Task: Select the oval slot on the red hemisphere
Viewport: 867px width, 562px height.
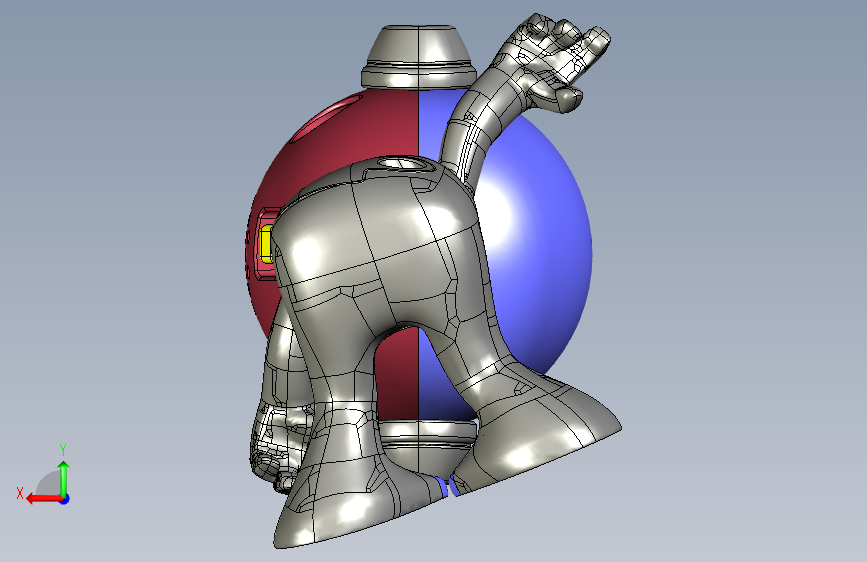Action: pos(325,118)
